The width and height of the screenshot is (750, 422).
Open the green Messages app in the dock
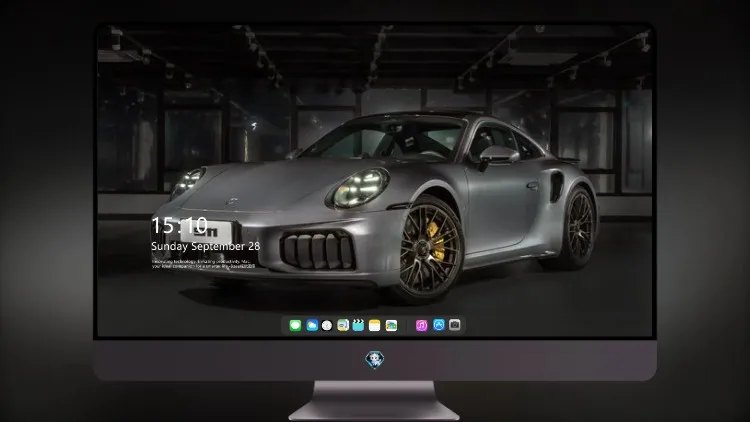pyautogui.click(x=295, y=325)
